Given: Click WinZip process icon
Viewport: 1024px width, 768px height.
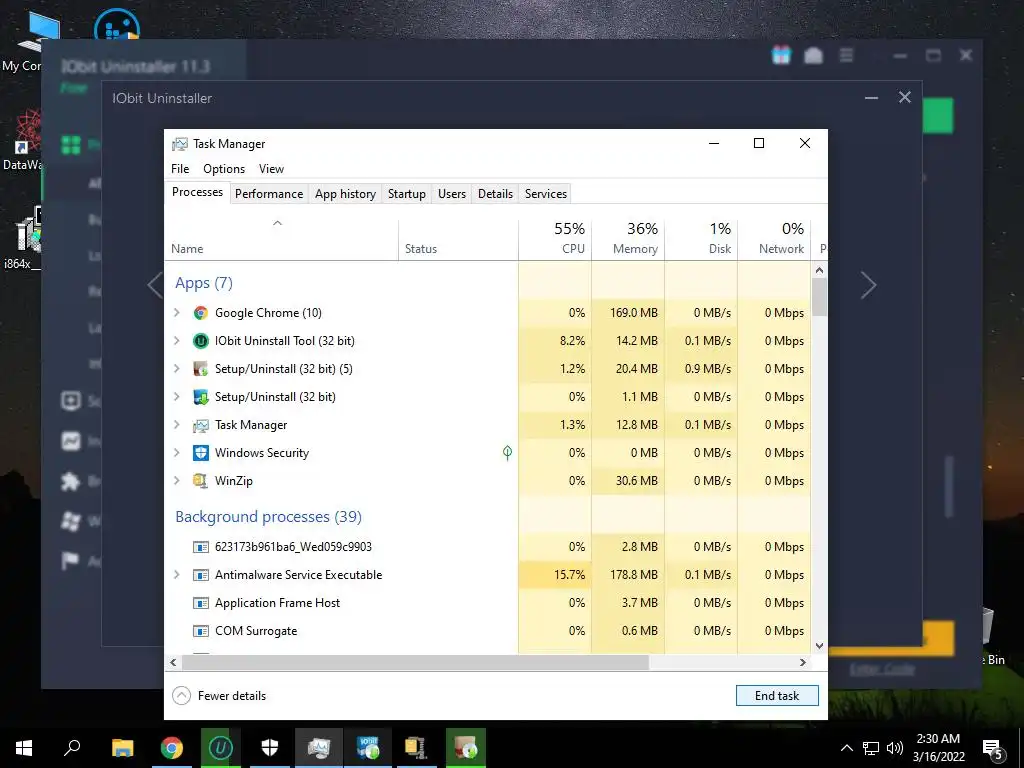Looking at the screenshot, I should [200, 481].
